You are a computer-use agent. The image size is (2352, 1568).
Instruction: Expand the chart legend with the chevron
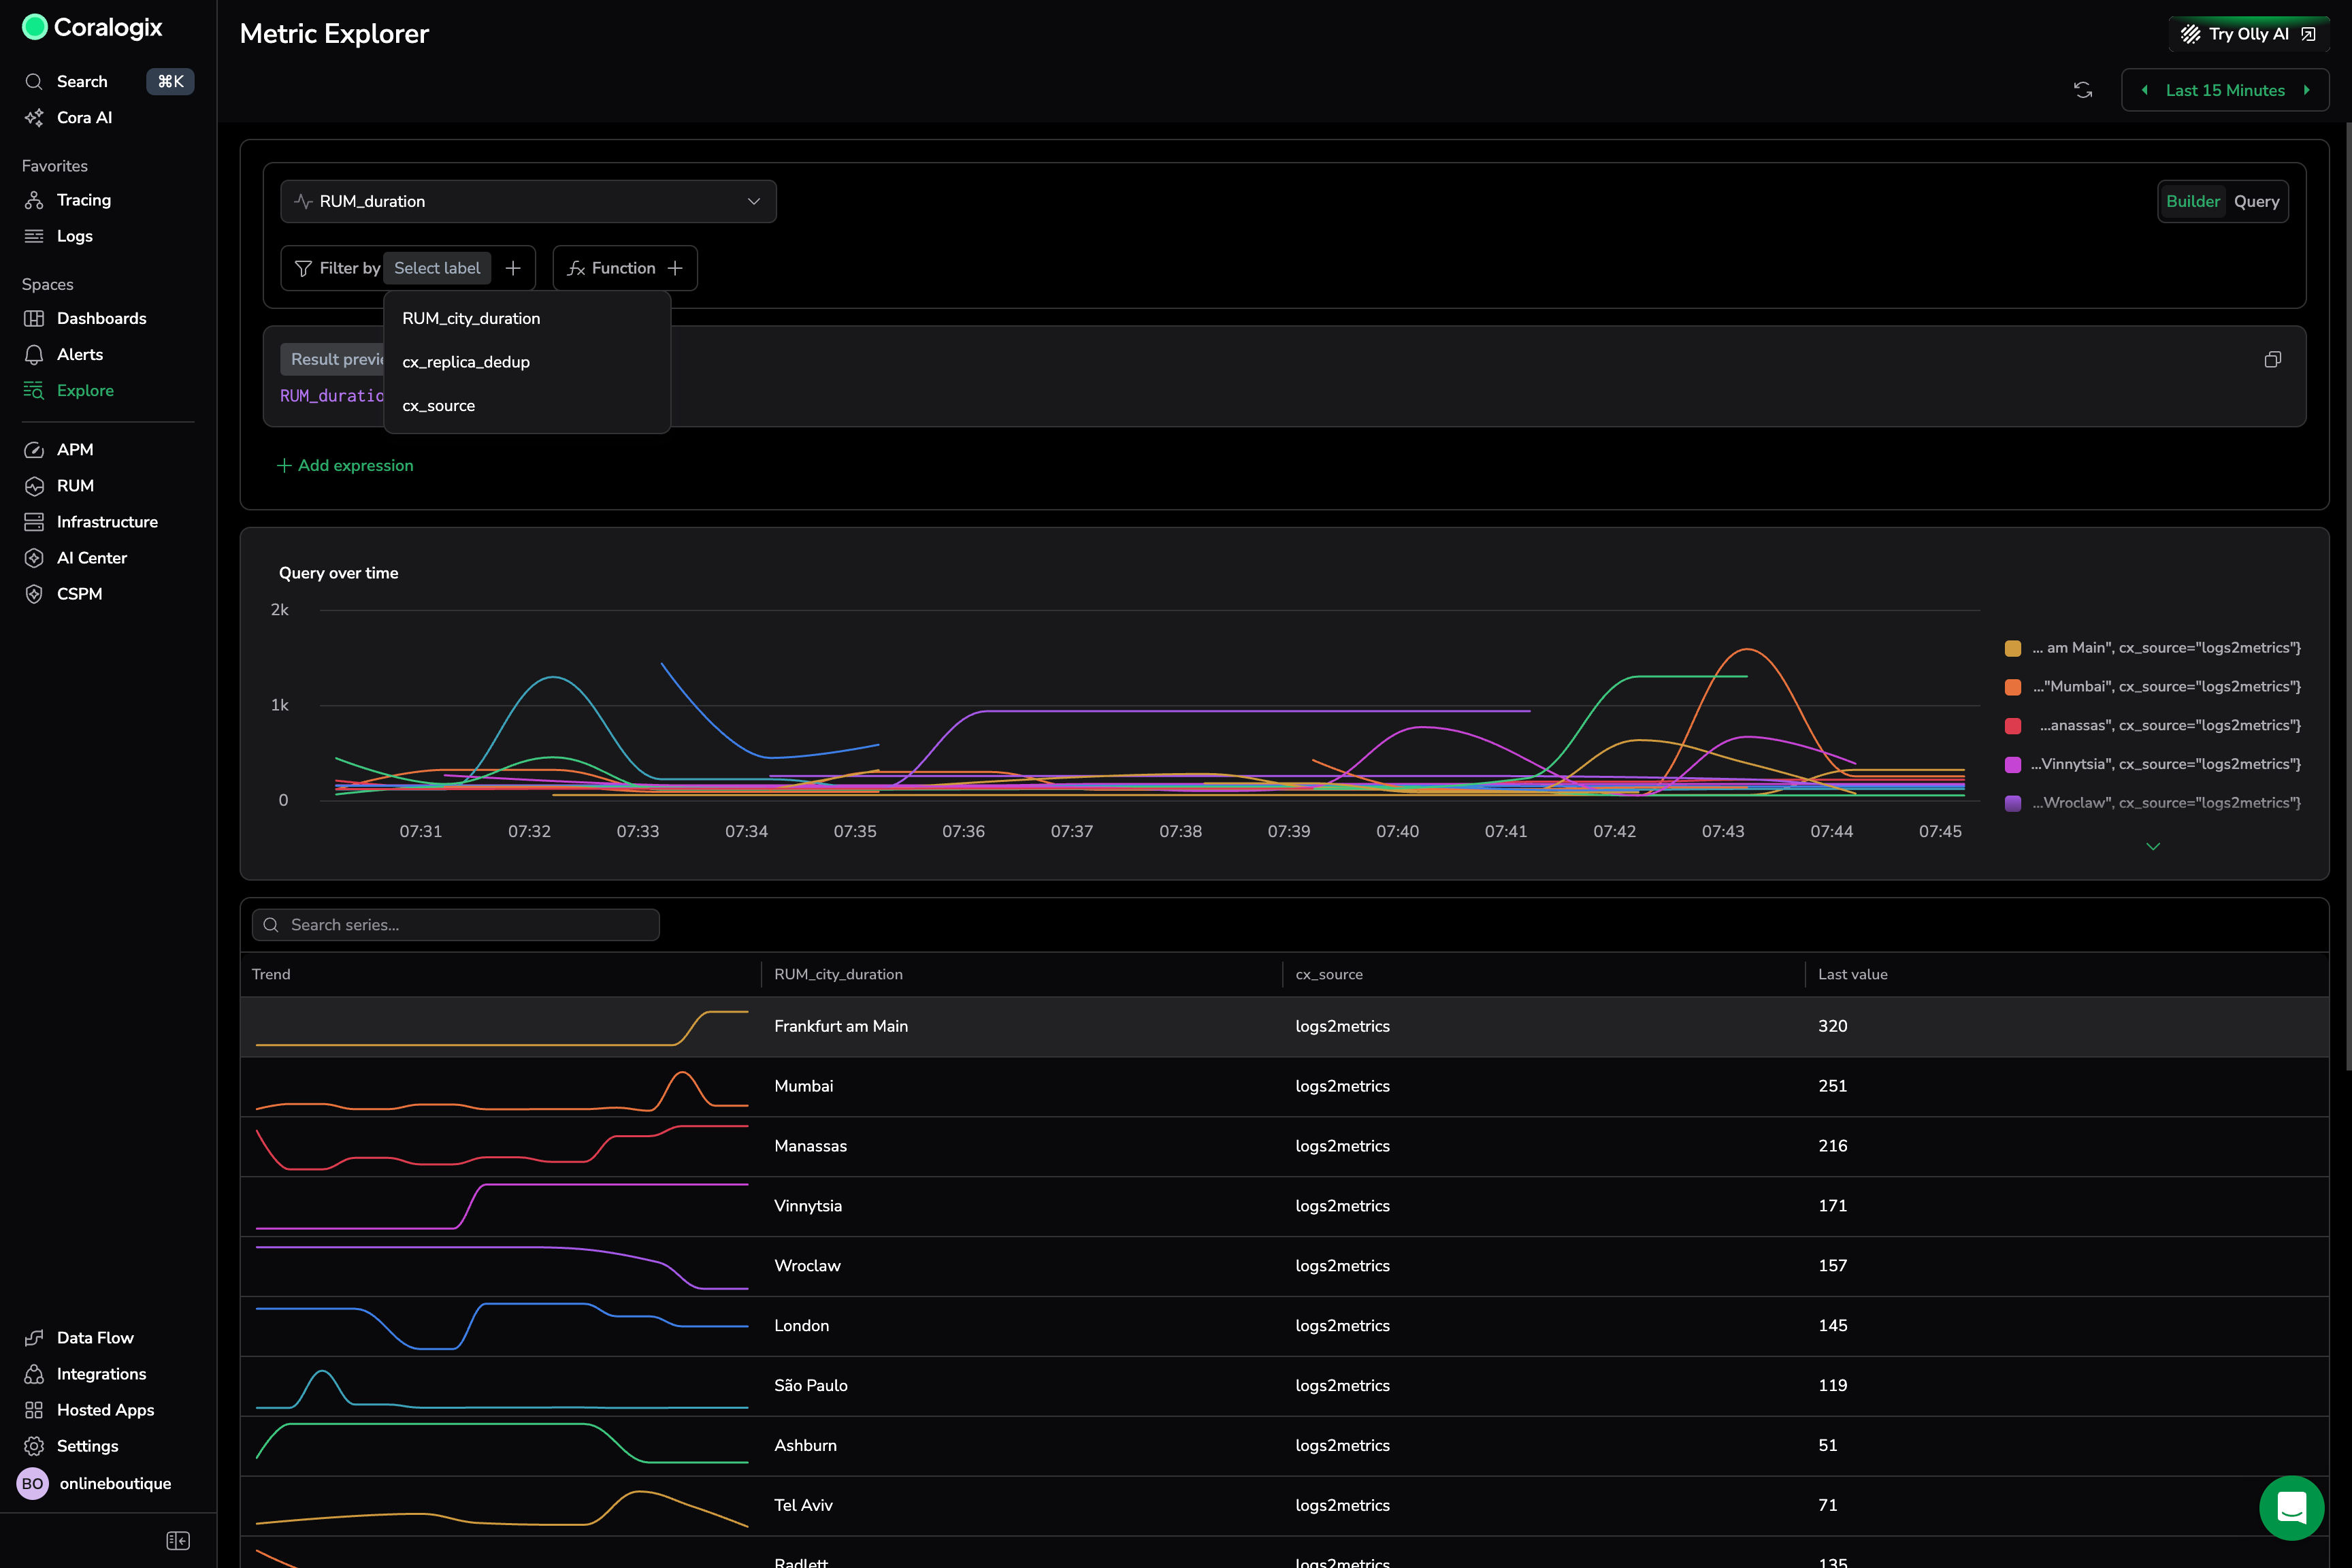click(2153, 846)
